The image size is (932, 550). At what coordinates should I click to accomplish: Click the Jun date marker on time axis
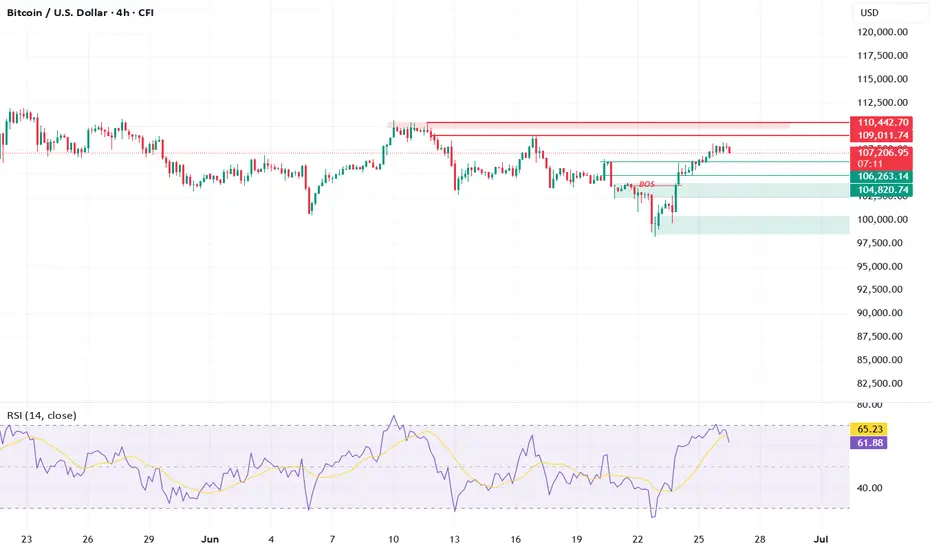210,539
